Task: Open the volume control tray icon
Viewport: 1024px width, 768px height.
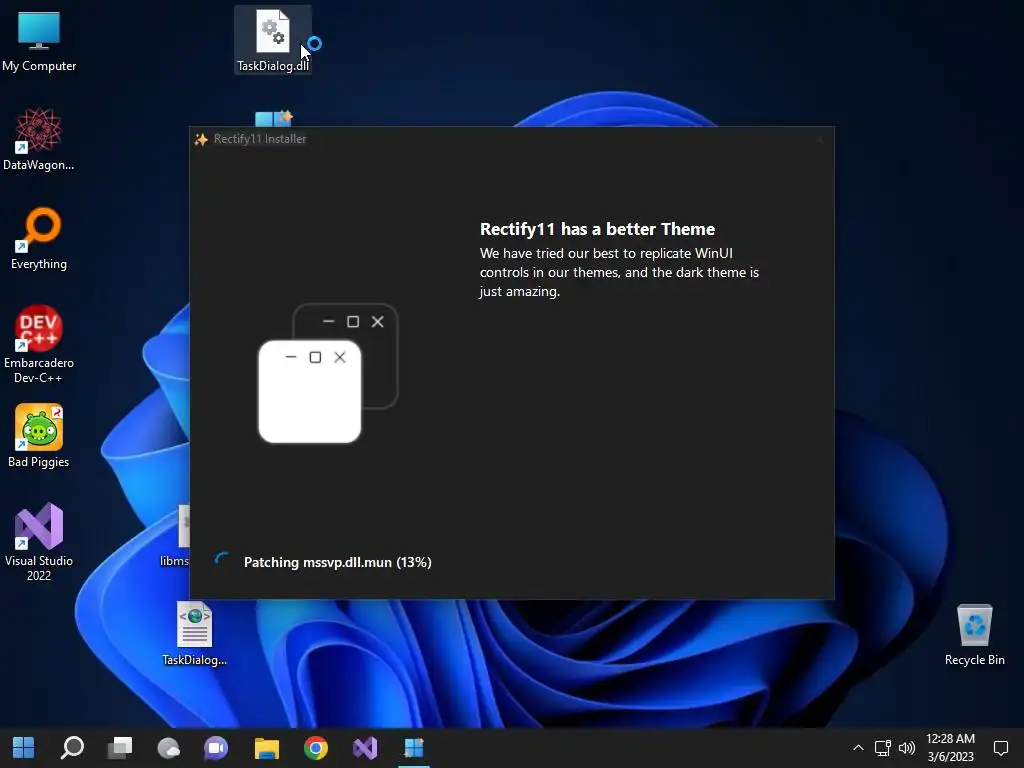Action: [907, 748]
